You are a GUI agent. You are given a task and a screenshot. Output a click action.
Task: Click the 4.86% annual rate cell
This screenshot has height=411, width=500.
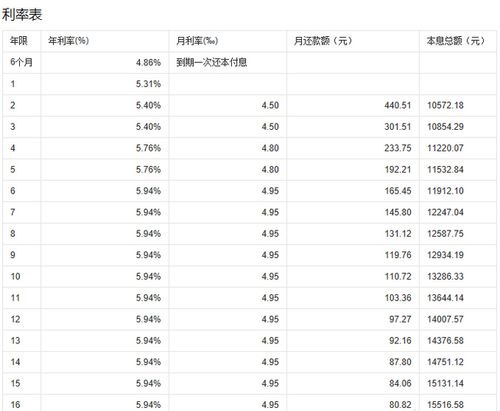(x=148, y=63)
